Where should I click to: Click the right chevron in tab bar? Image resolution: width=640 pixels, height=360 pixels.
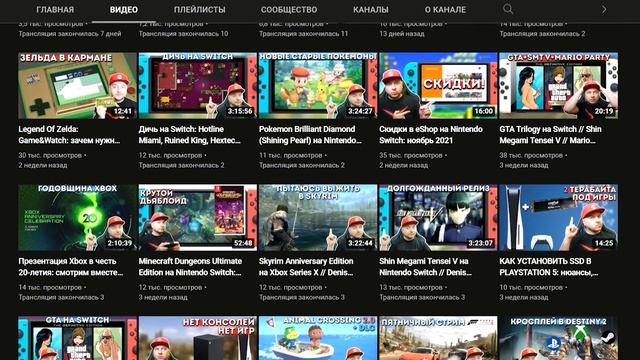pyautogui.click(x=604, y=9)
